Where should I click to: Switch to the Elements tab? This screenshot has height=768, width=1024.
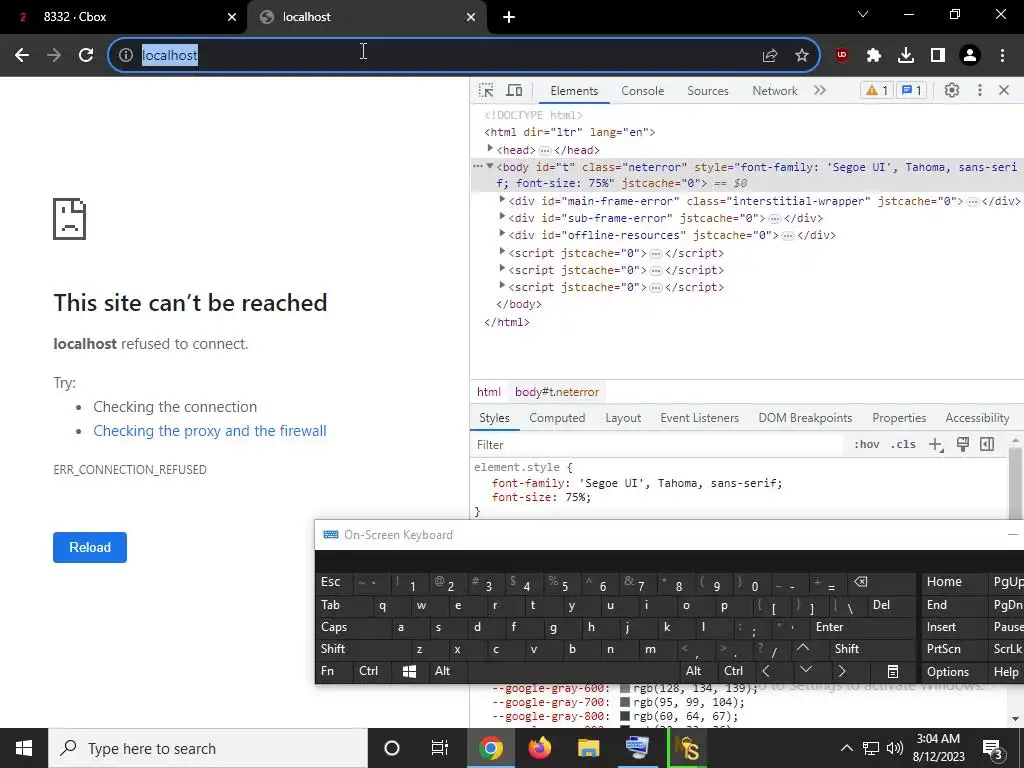click(574, 91)
